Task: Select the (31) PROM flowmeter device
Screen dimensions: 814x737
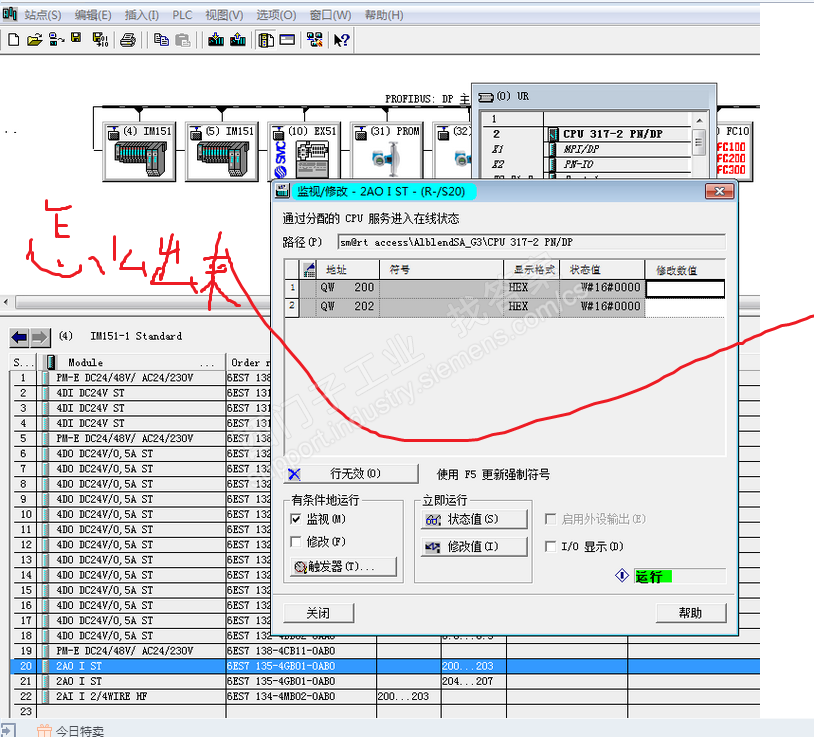Action: pos(387,152)
